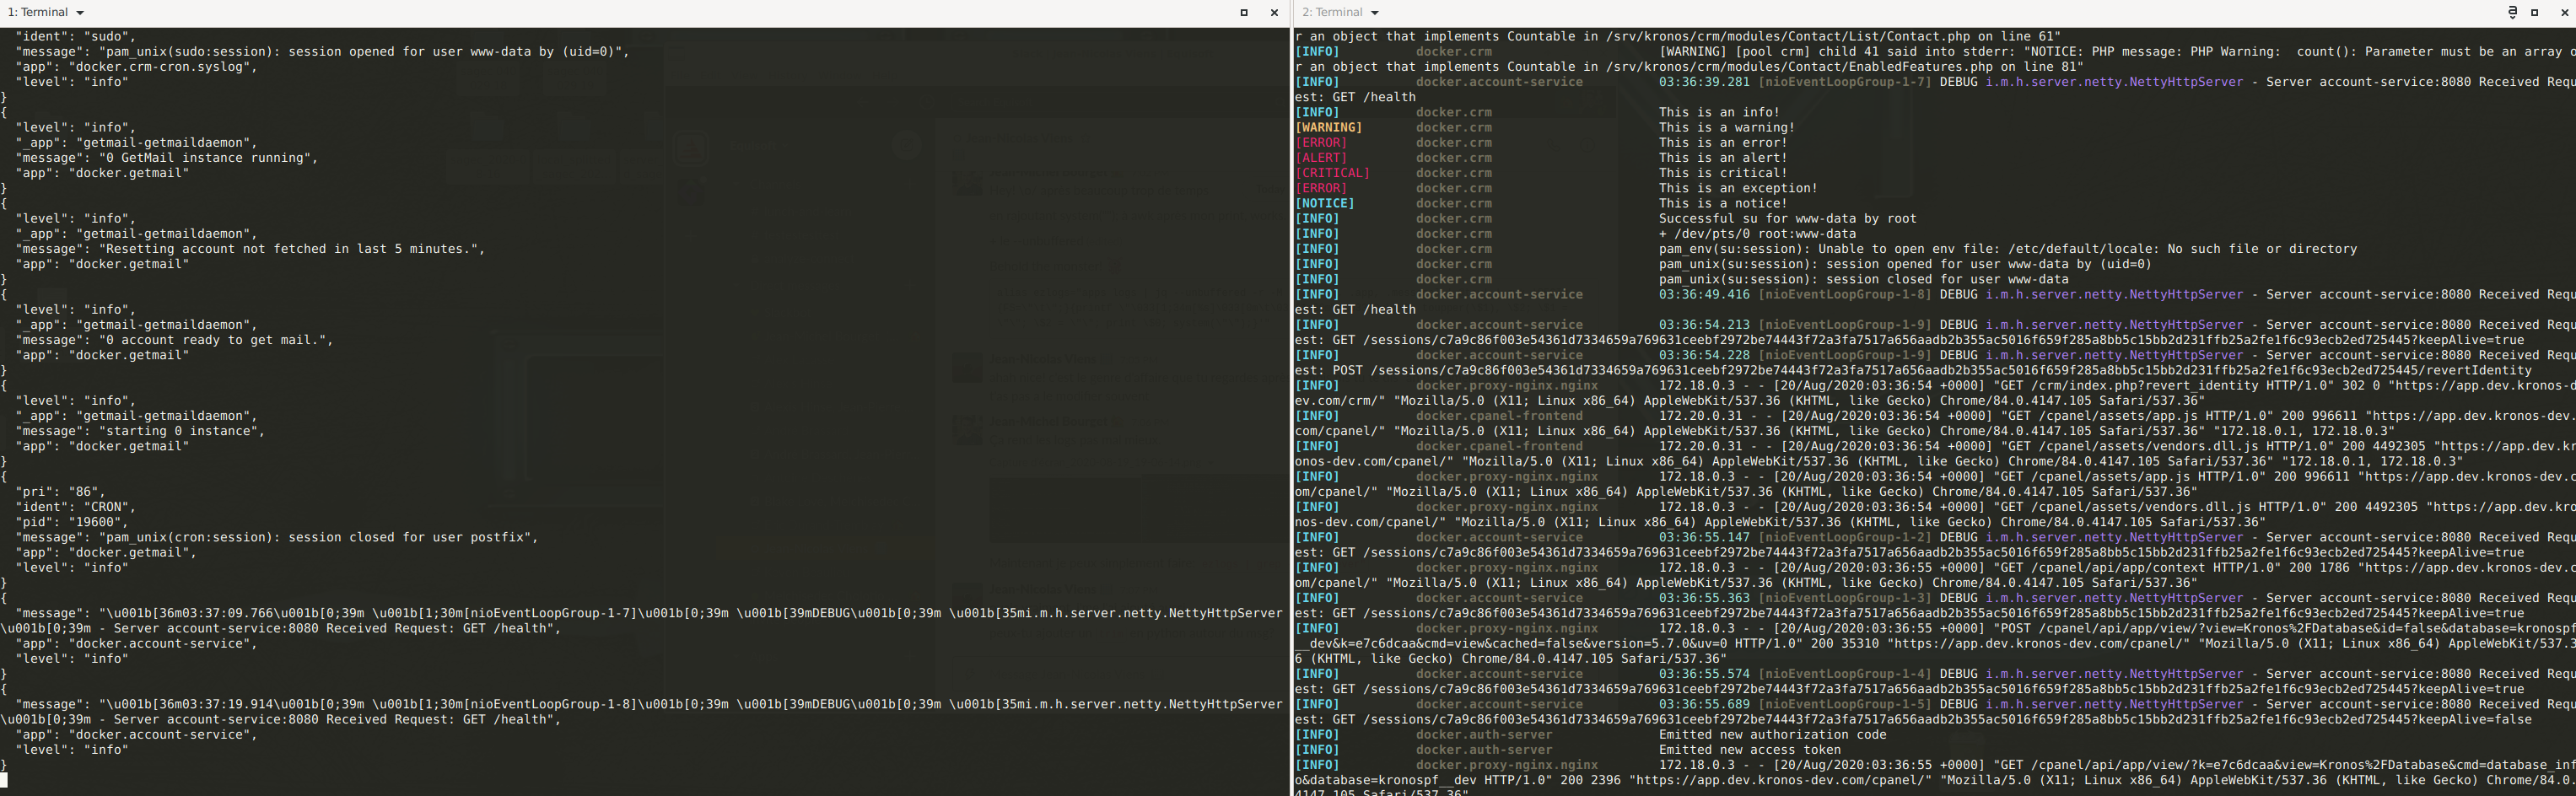Close terminal pane 2

coord(2564,13)
